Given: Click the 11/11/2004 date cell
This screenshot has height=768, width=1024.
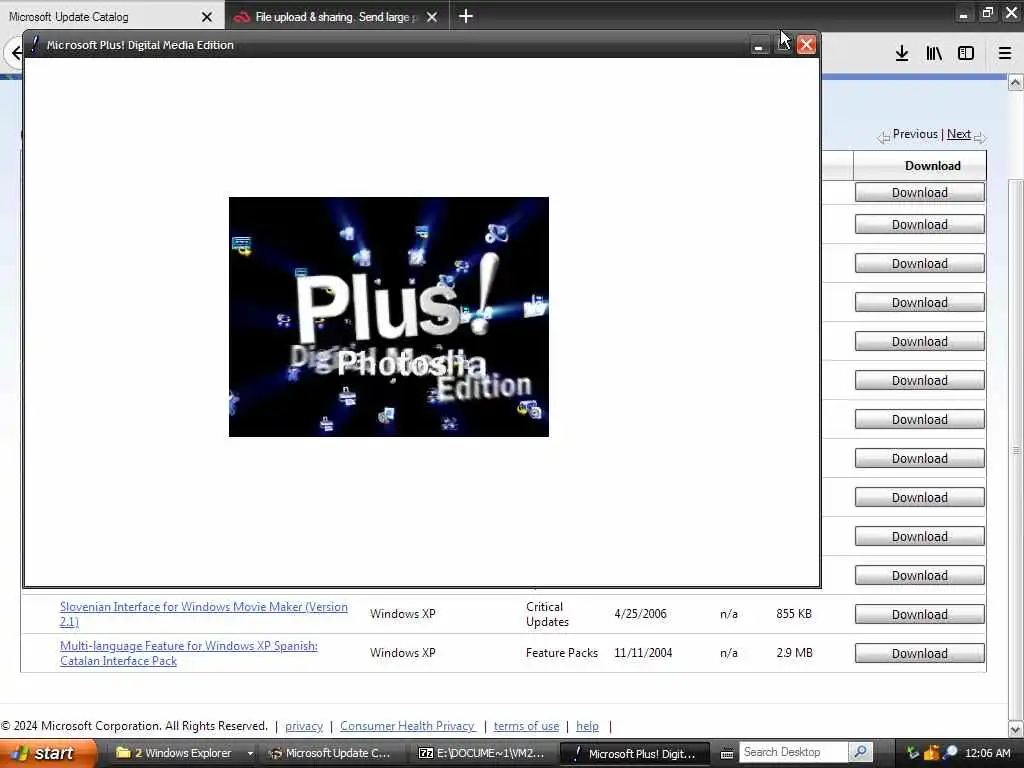Looking at the screenshot, I should [x=643, y=653].
